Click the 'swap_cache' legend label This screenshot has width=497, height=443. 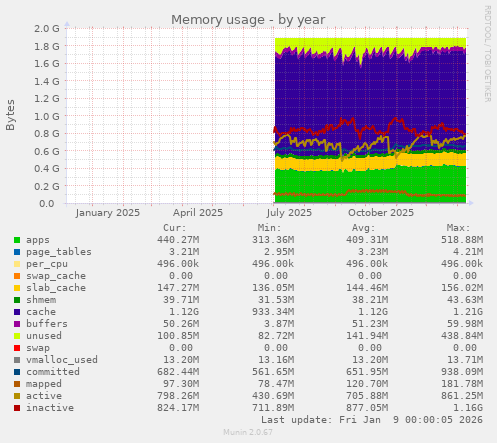click(56, 276)
